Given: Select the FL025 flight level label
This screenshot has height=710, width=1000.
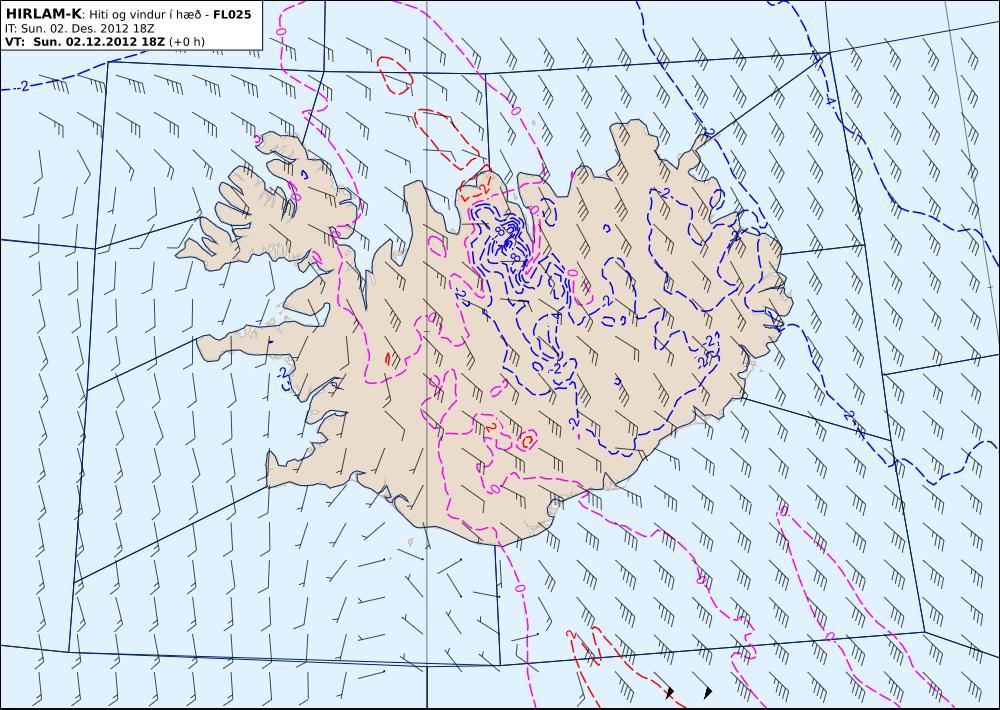Looking at the screenshot, I should [x=232, y=14].
